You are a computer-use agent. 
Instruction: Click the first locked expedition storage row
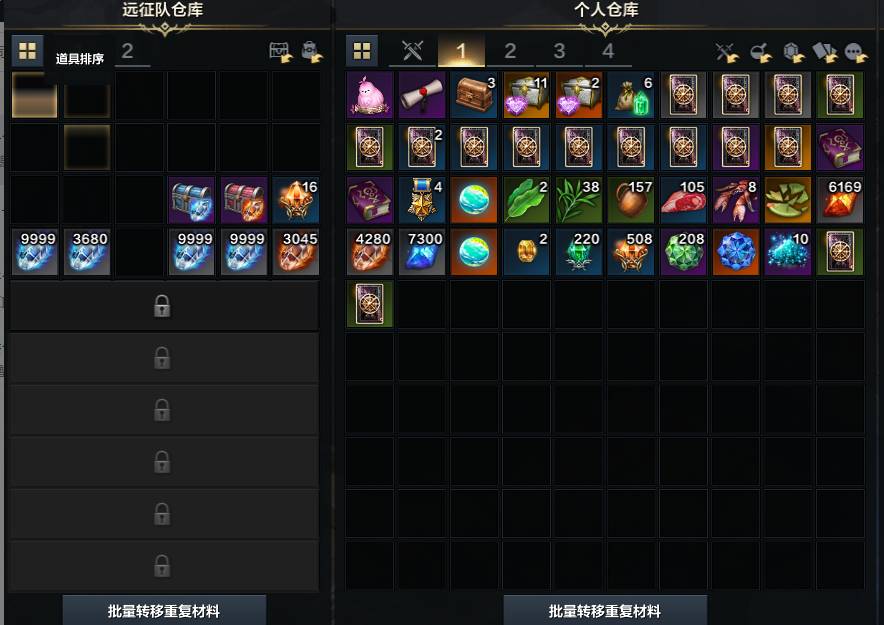[x=164, y=306]
